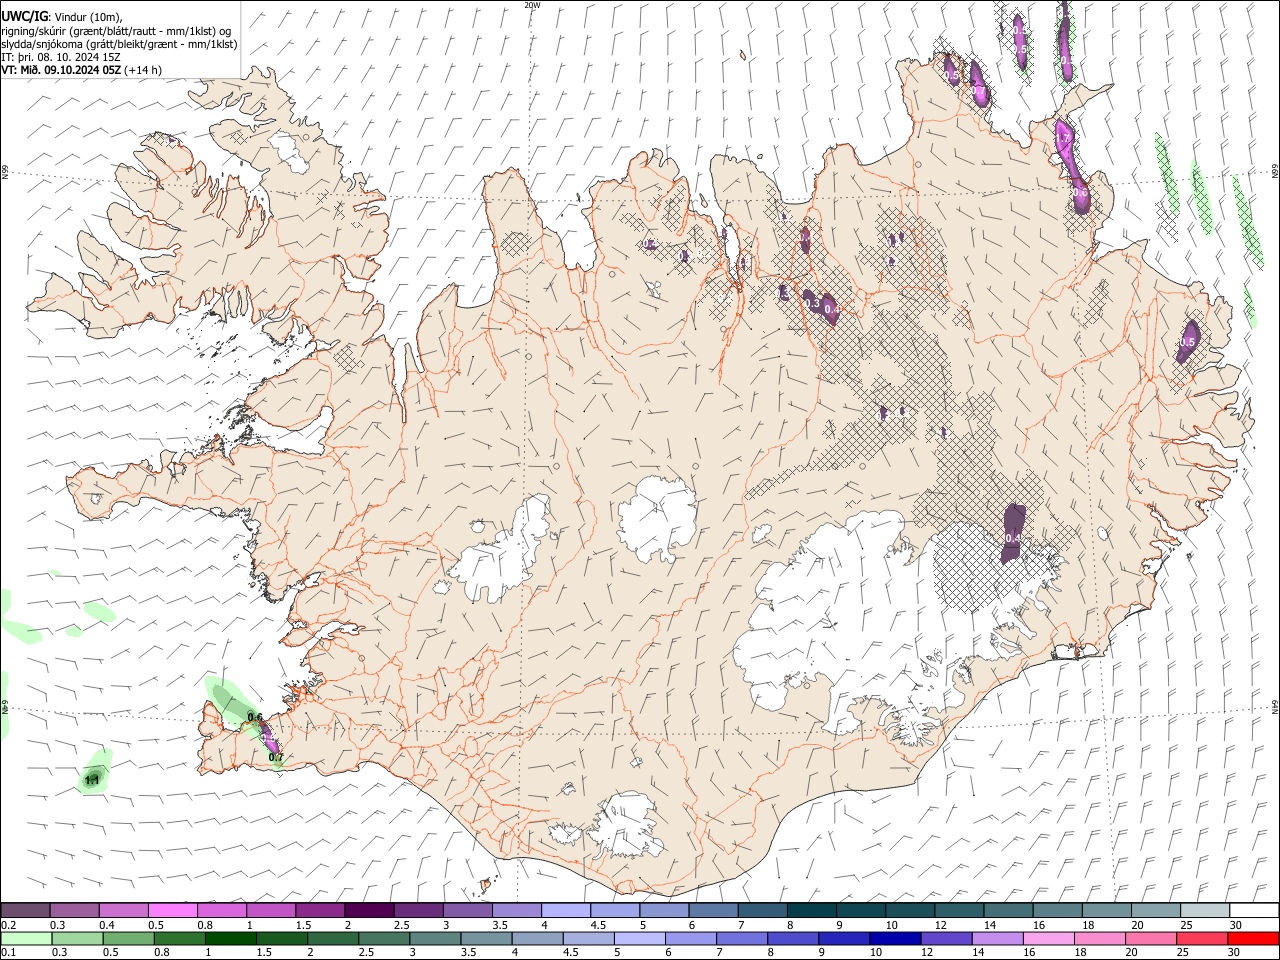This screenshot has width=1280, height=960.
Task: Click the '64N' latitude label at right edge
Action: tap(1274, 707)
